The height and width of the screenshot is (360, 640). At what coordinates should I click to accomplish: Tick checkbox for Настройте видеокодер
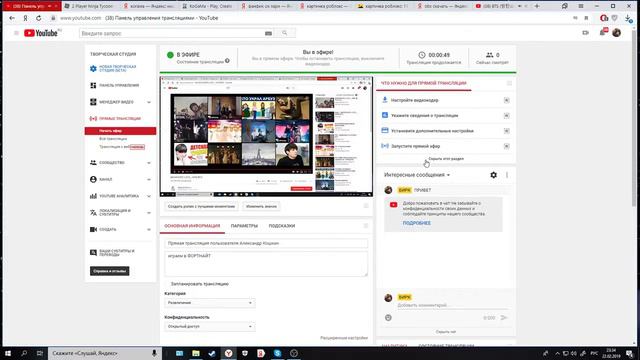tap(507, 100)
